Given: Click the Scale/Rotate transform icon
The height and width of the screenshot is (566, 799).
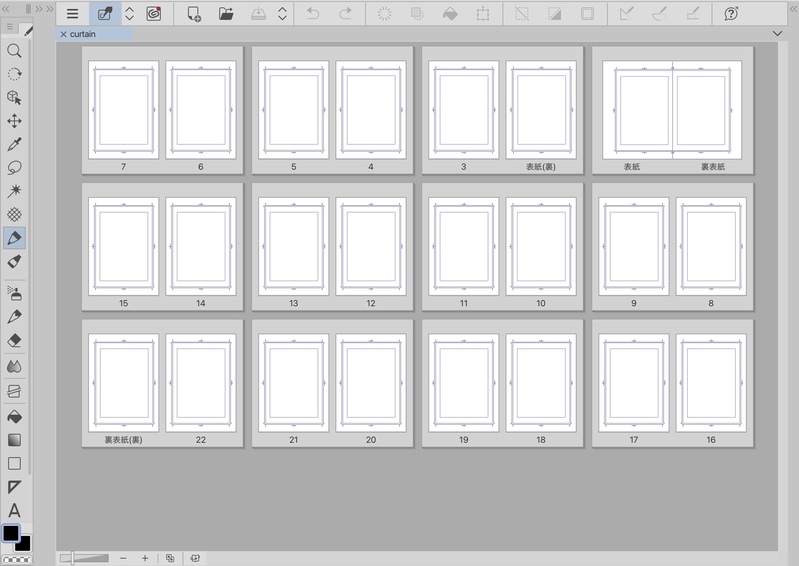Looking at the screenshot, I should point(483,14).
